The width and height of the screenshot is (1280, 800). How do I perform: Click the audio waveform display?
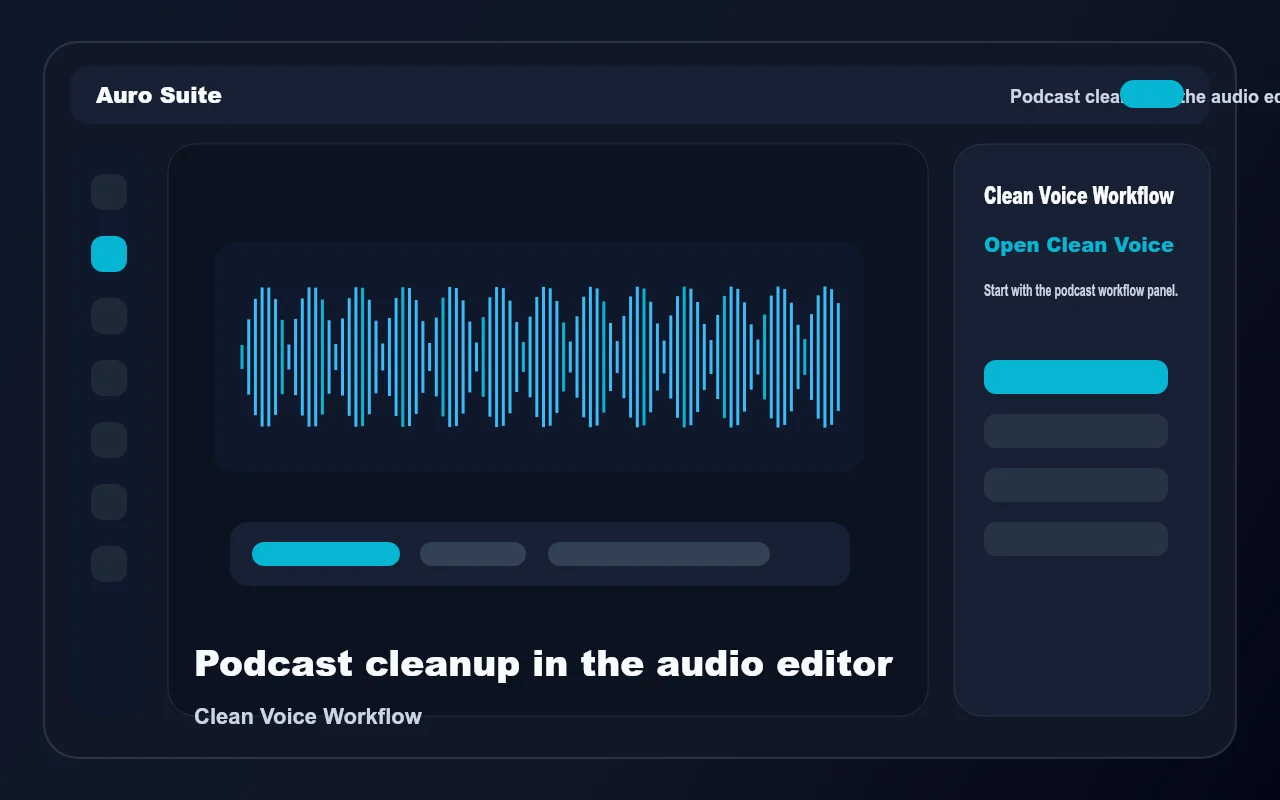[539, 357]
